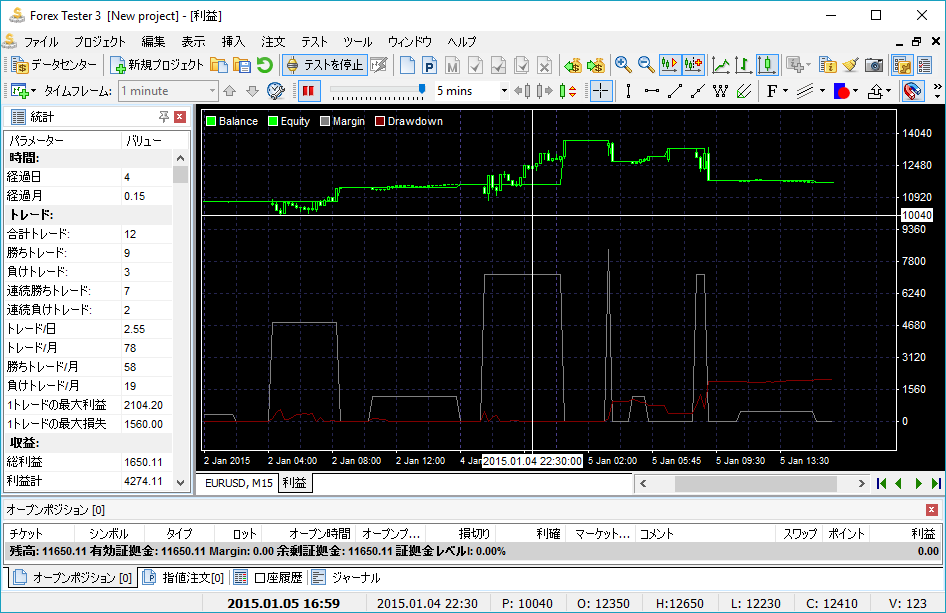Viewport: 946px width, 613px height.
Task: Toggle the pin on the 統計 panel
Action: click(x=164, y=117)
